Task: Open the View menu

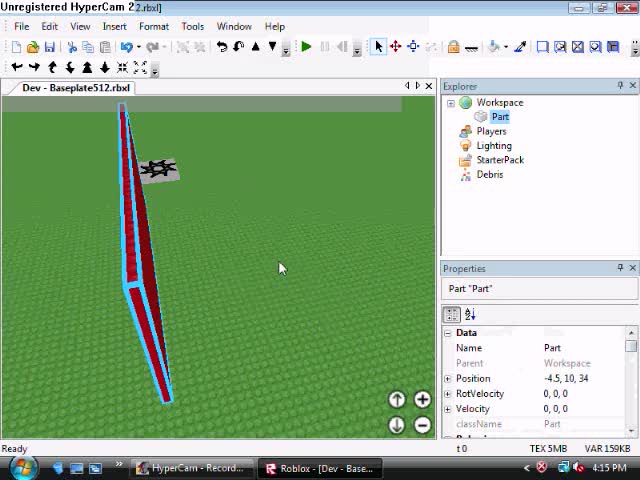Action: (80, 27)
